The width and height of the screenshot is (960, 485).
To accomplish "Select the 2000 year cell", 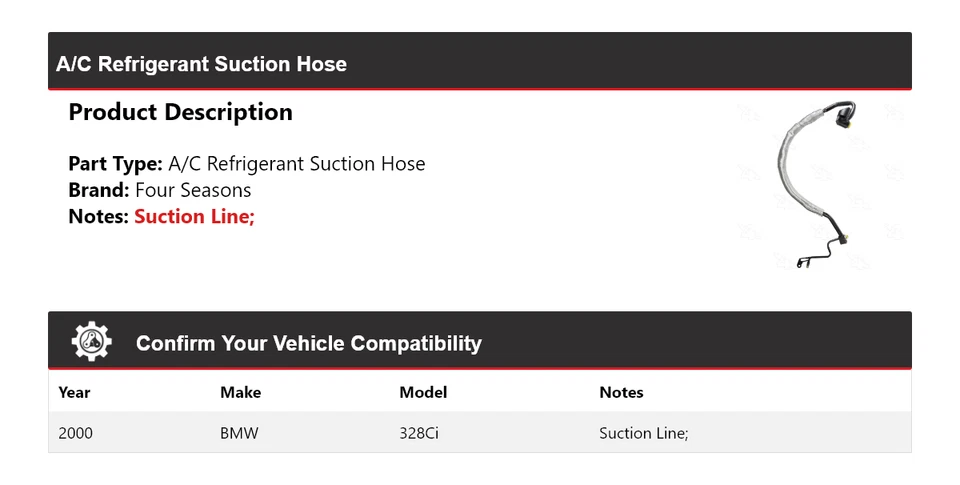I will (x=76, y=433).
